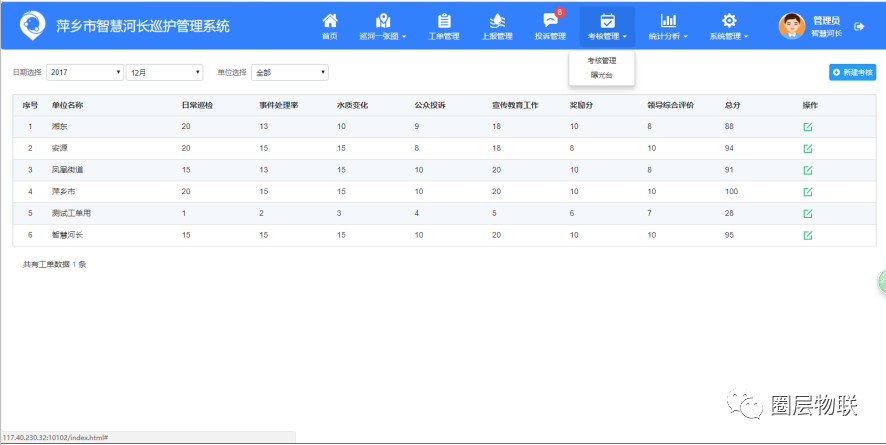Select 考核管理 in dropdown list
886x445 pixels.
click(x=602, y=61)
